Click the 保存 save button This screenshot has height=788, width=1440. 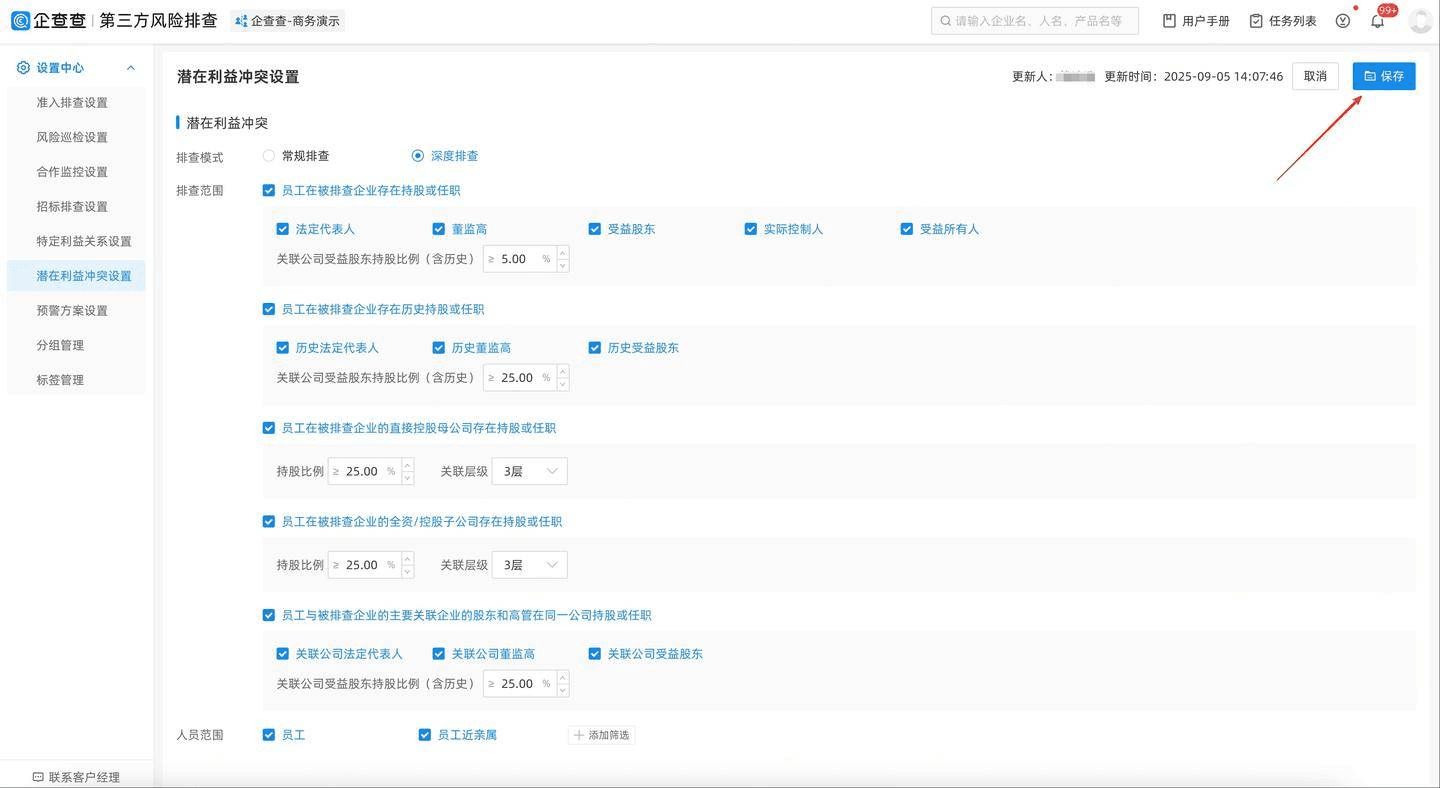tap(1384, 76)
